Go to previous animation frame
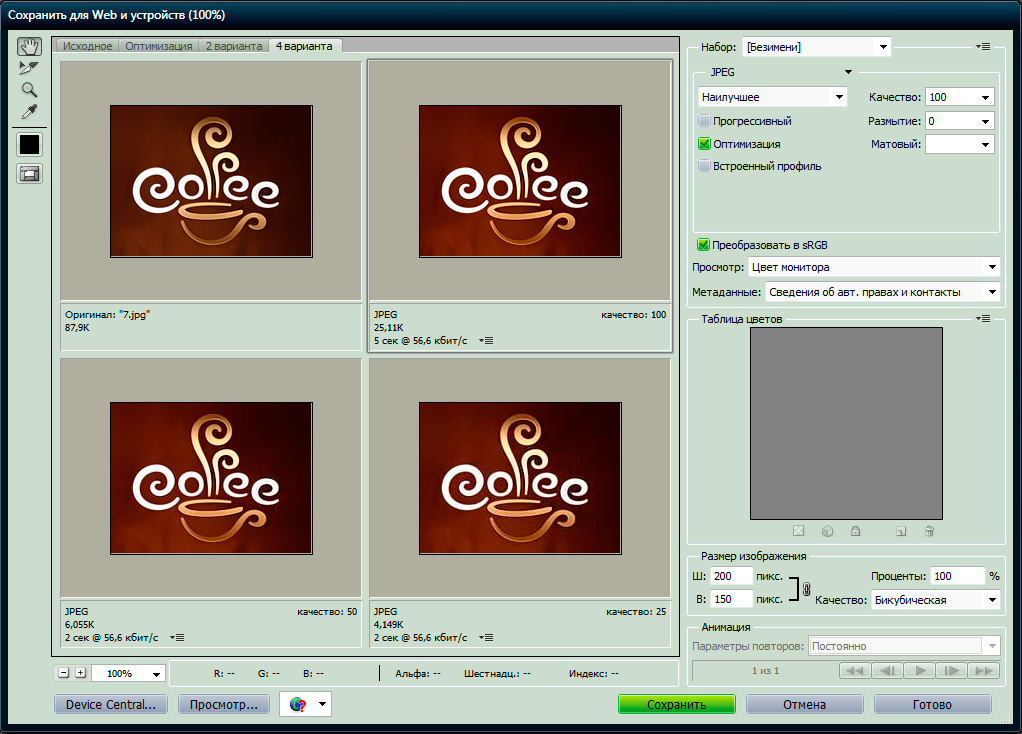Screen dimensions: 1022x734 pyautogui.click(x=887, y=671)
